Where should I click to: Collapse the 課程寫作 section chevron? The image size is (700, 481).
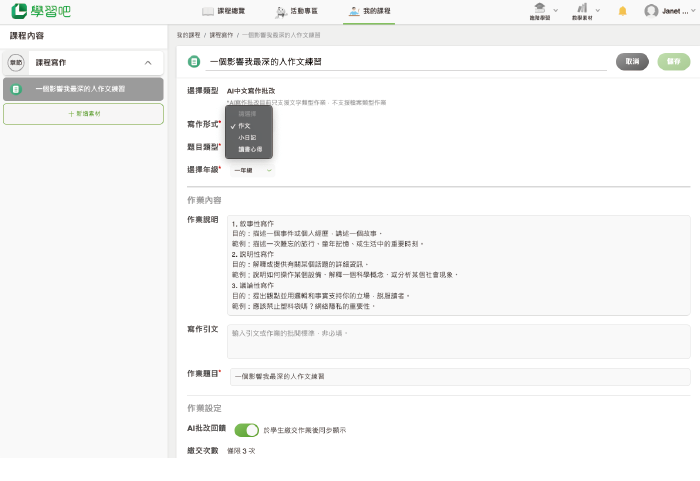click(149, 62)
